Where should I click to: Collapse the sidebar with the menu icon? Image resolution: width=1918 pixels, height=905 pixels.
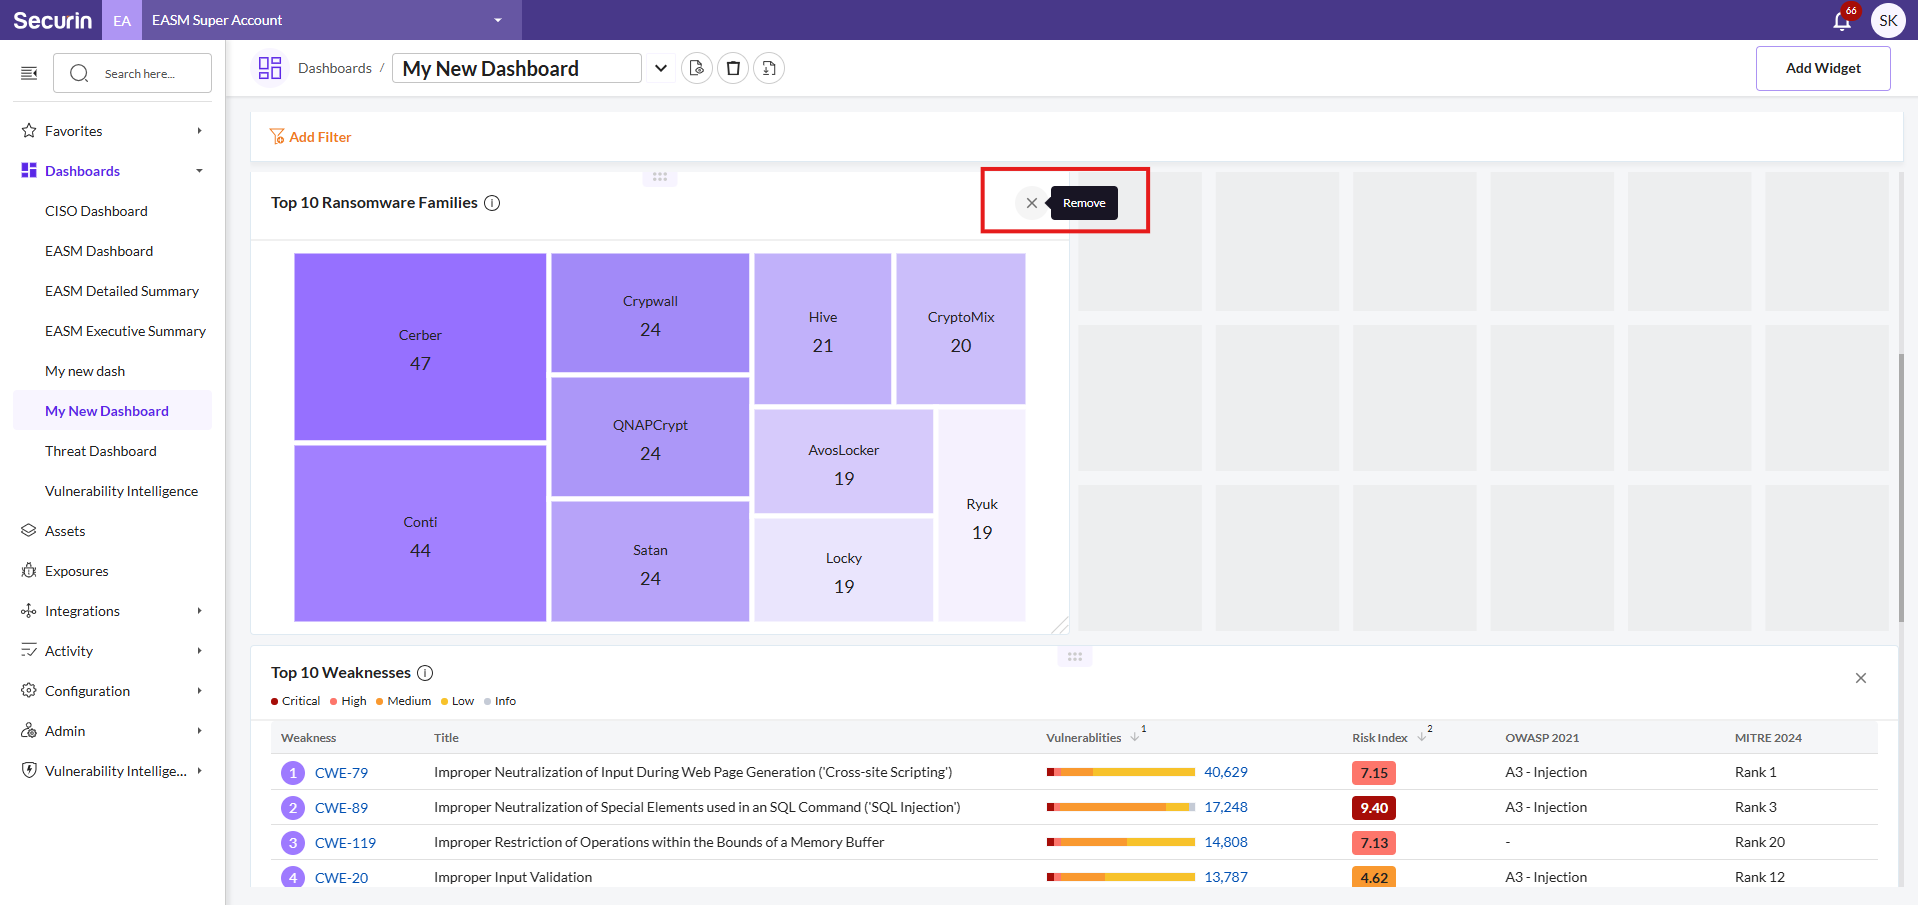click(x=29, y=73)
